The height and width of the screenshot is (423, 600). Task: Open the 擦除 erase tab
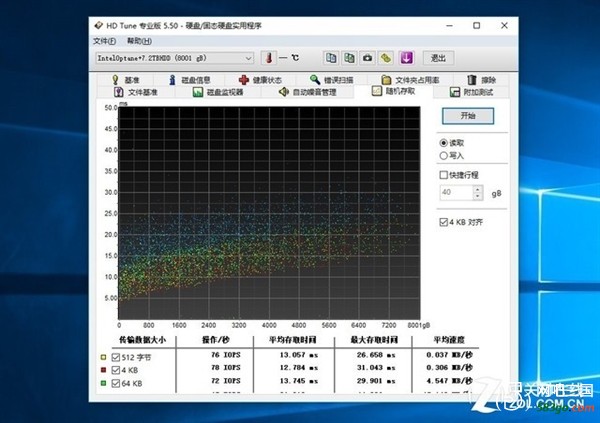coord(481,80)
